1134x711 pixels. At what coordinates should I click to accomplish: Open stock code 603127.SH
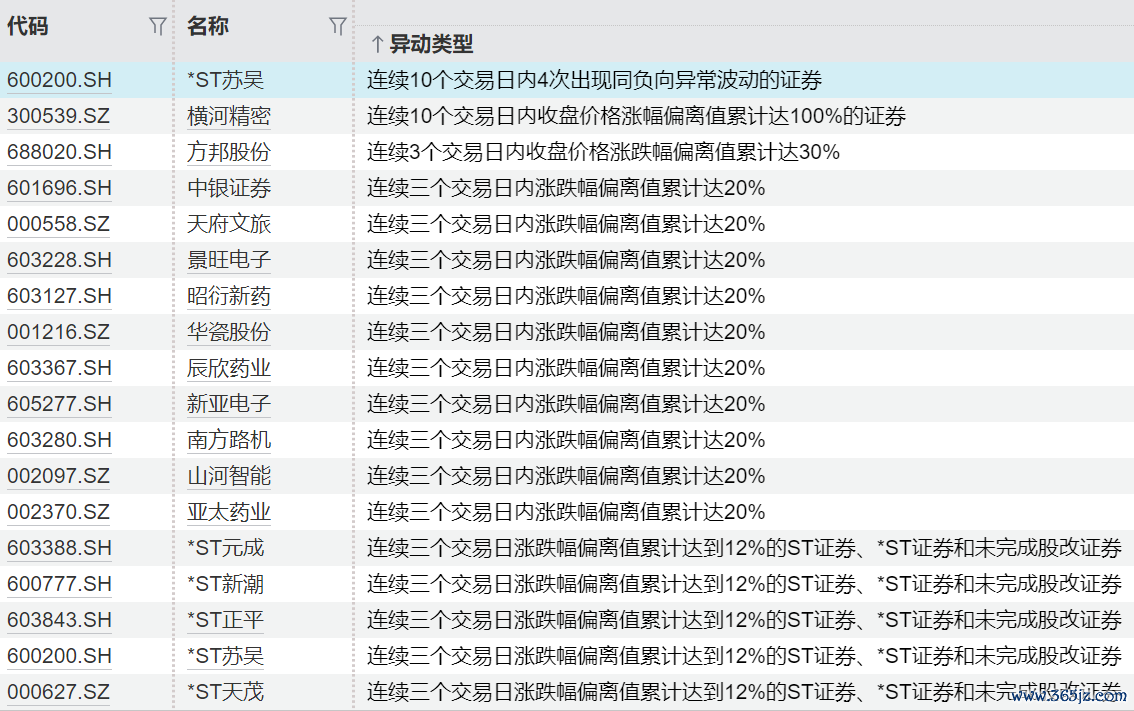point(59,296)
